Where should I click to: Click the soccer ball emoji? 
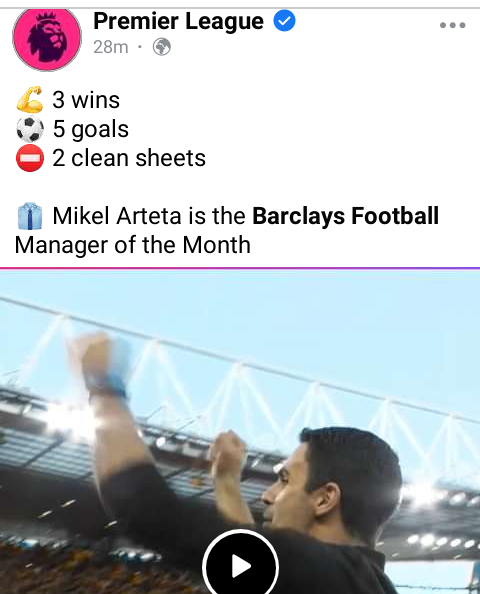click(x=30, y=129)
